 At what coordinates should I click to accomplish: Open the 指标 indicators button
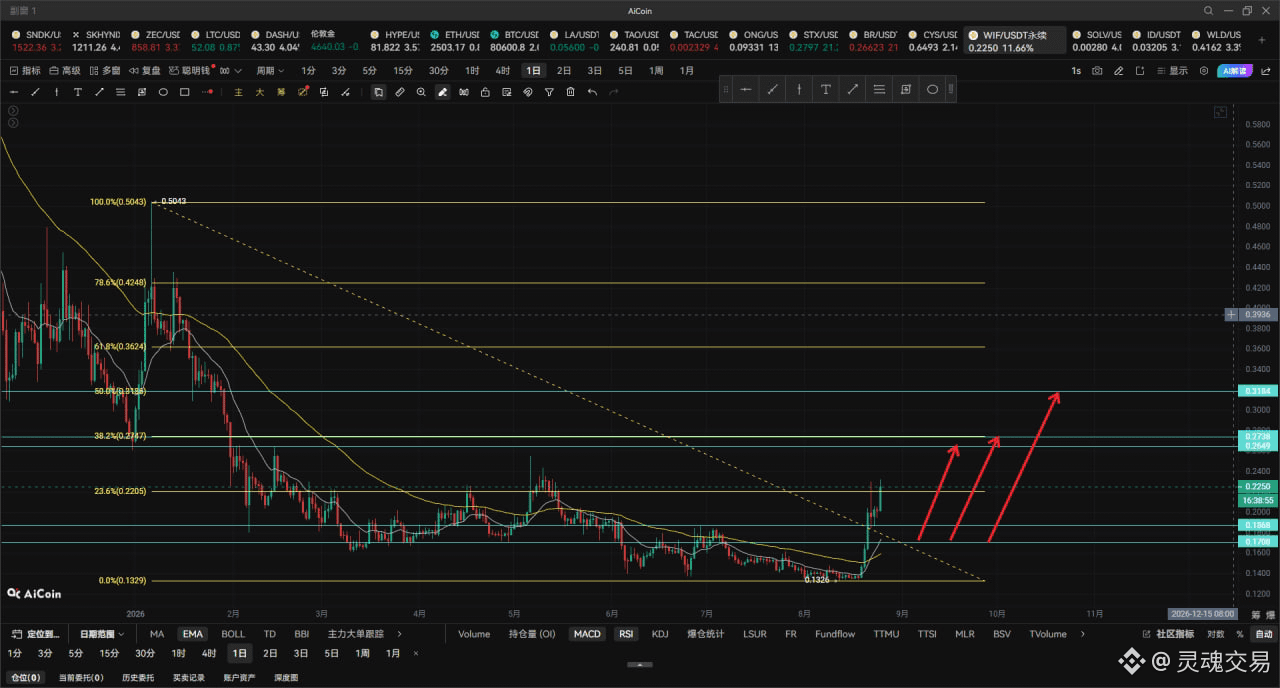click(x=25, y=71)
